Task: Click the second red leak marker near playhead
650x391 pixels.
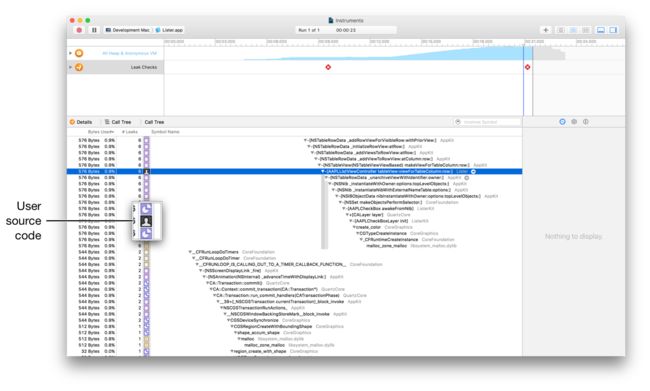Action: coord(527,67)
